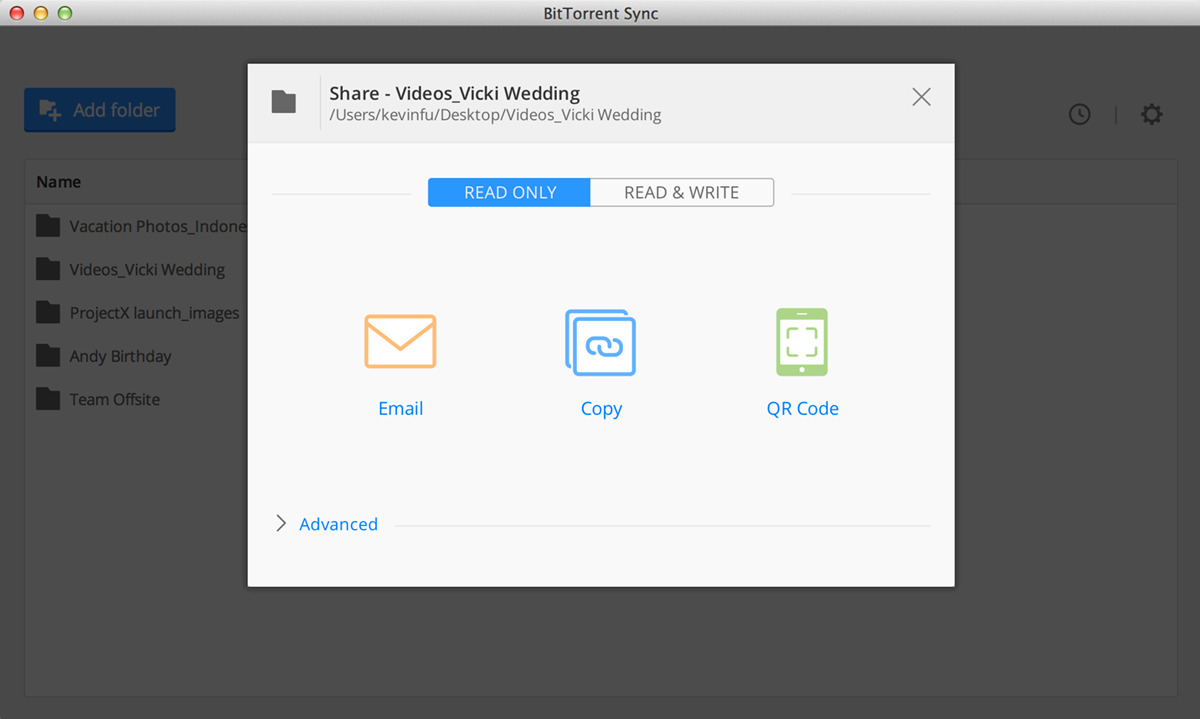Open the sync history clock icon
The width and height of the screenshot is (1200, 719).
coord(1079,114)
